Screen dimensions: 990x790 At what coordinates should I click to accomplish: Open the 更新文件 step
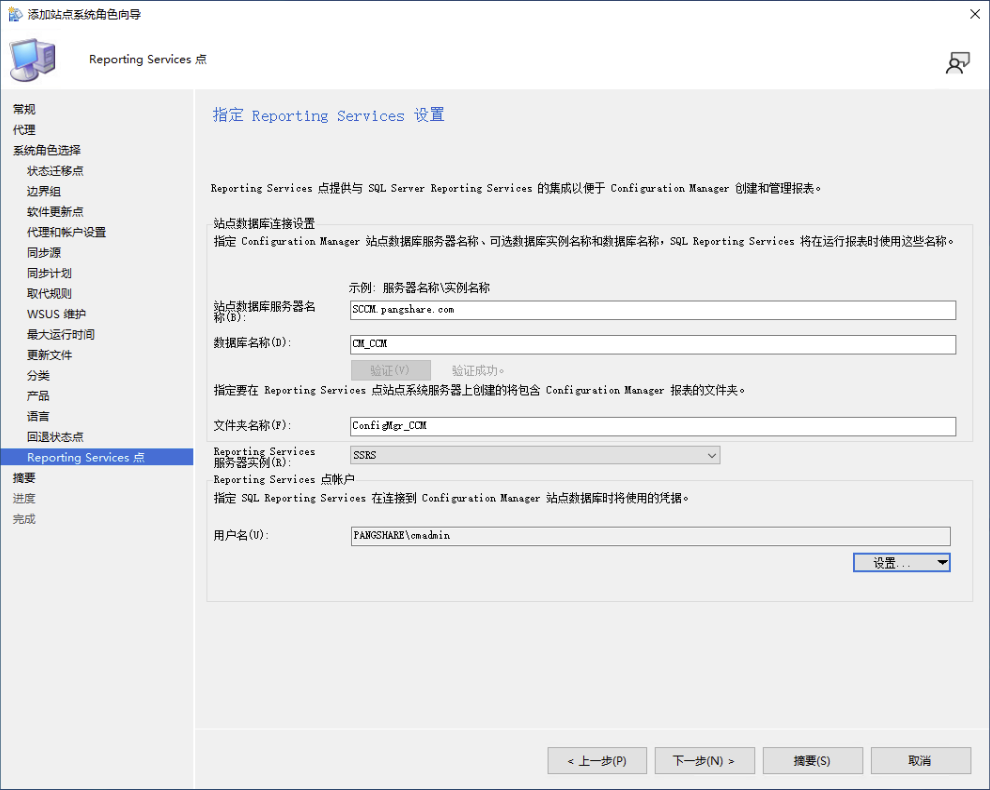tap(50, 355)
